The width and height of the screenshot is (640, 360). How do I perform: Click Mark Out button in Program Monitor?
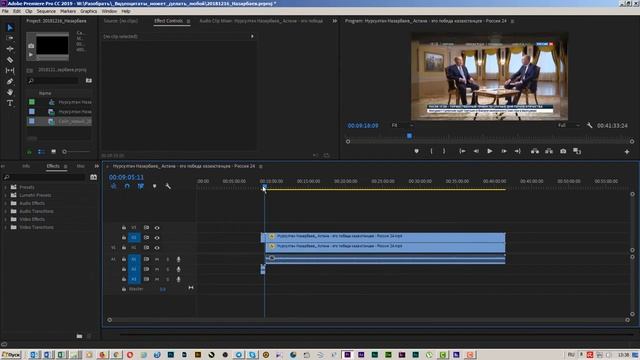coord(444,151)
